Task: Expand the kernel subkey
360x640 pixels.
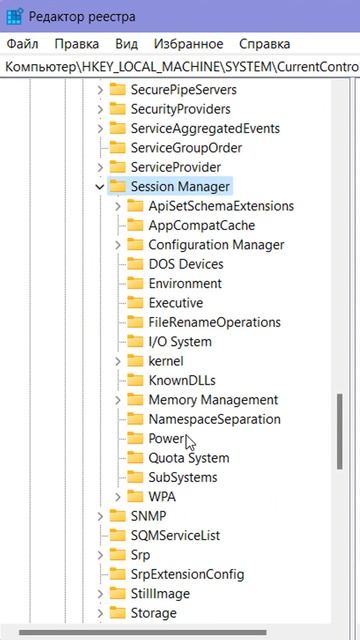Action: tap(118, 361)
